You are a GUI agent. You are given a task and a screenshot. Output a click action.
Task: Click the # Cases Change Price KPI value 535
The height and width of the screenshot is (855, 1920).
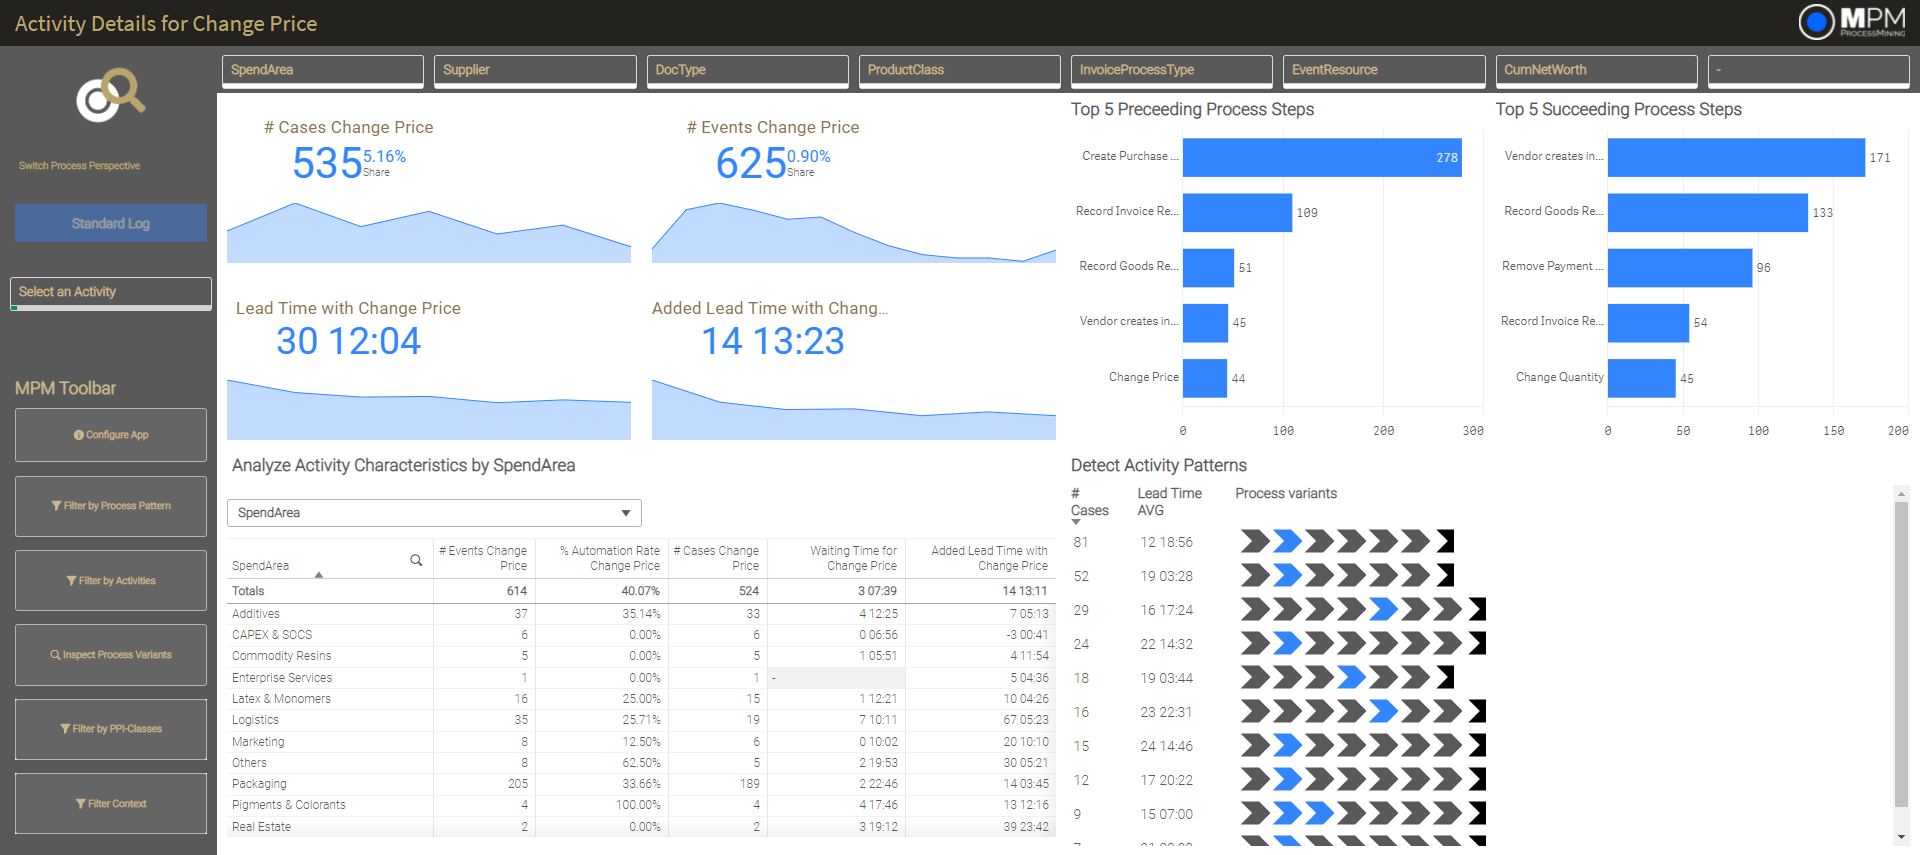click(x=327, y=163)
